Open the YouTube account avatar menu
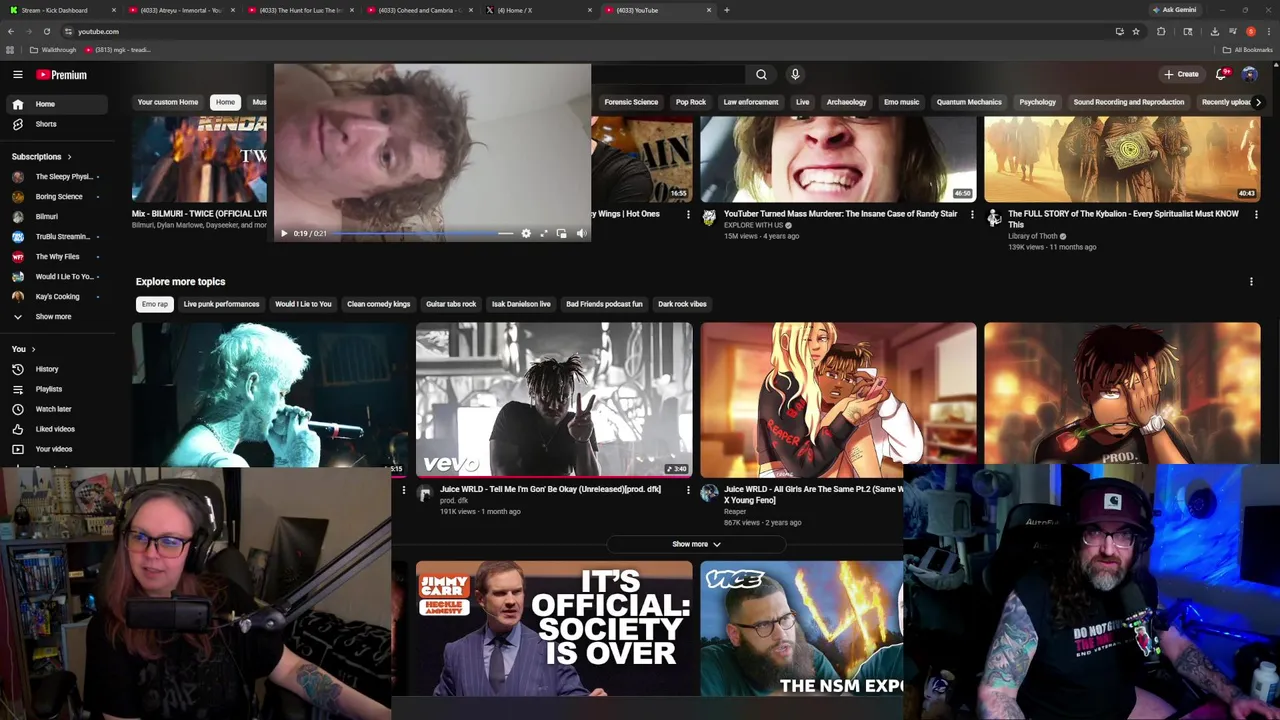The height and width of the screenshot is (720, 1280). pyautogui.click(x=1250, y=74)
